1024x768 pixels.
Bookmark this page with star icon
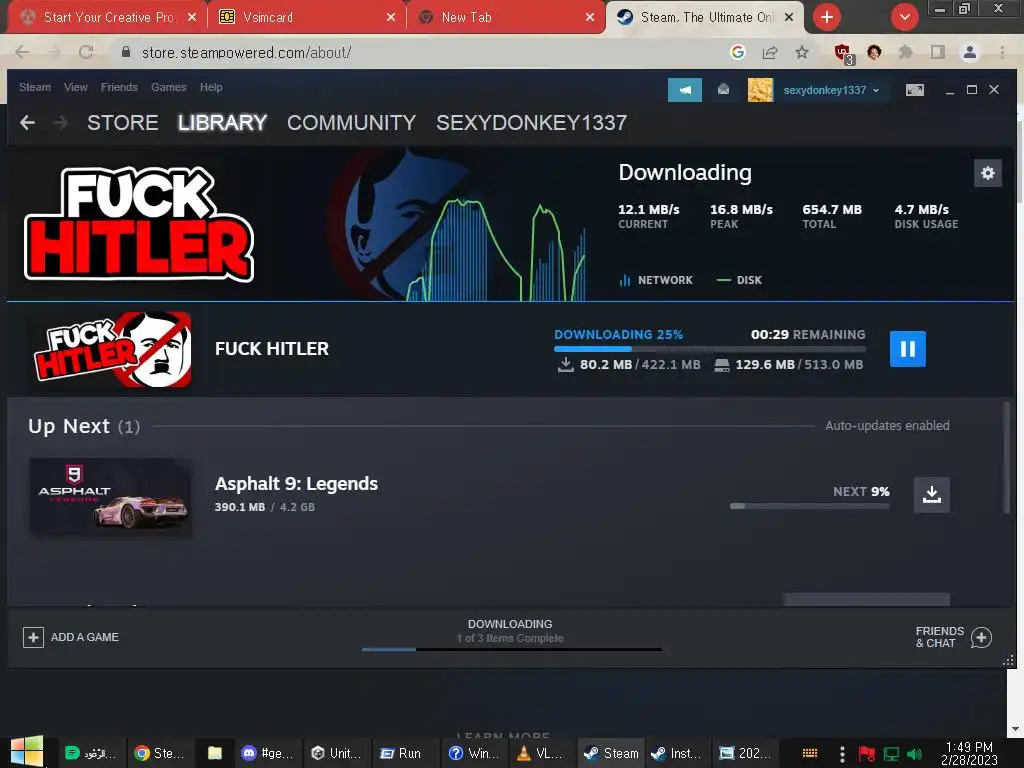[802, 52]
